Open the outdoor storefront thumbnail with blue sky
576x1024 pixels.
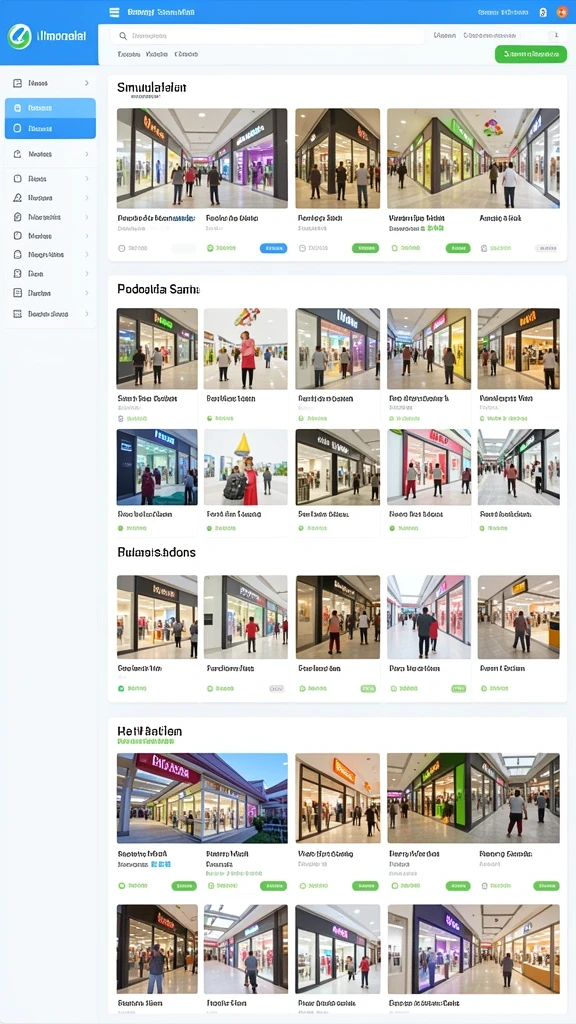(202, 798)
